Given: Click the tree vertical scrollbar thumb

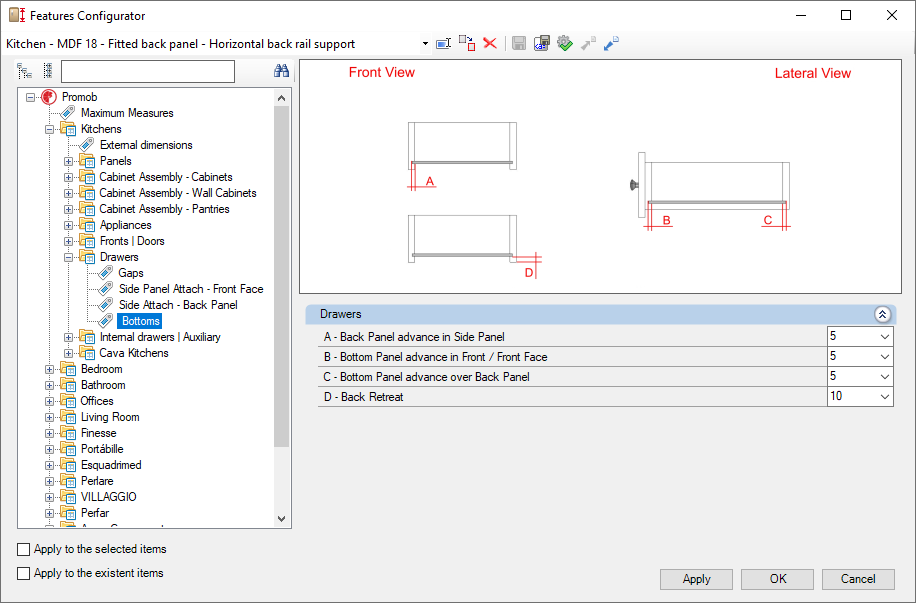Looking at the screenshot, I should coord(282,276).
